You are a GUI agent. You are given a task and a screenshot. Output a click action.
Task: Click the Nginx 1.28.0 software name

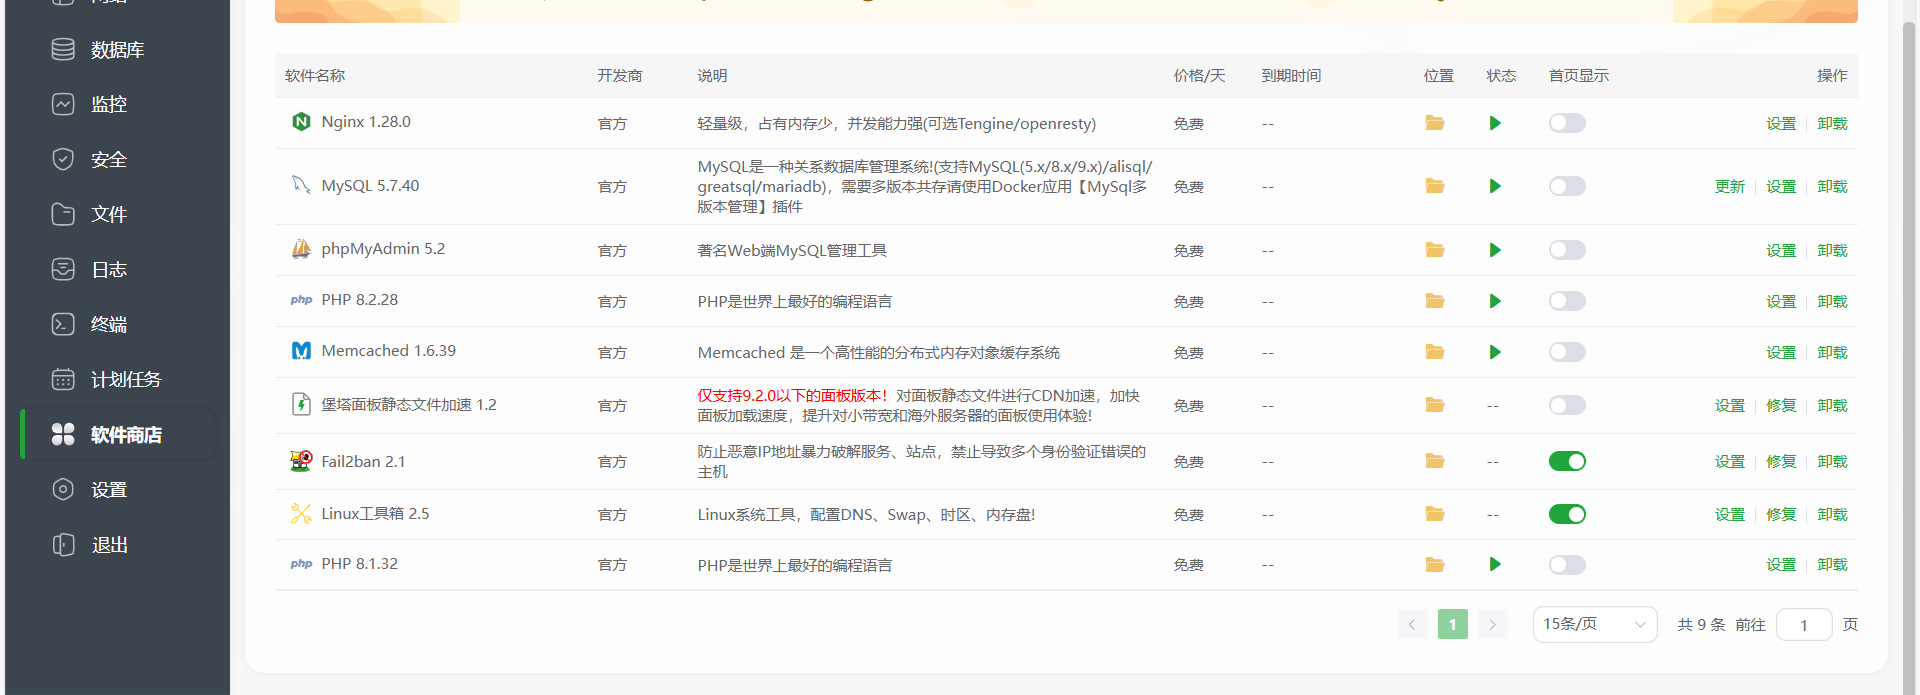pyautogui.click(x=366, y=122)
